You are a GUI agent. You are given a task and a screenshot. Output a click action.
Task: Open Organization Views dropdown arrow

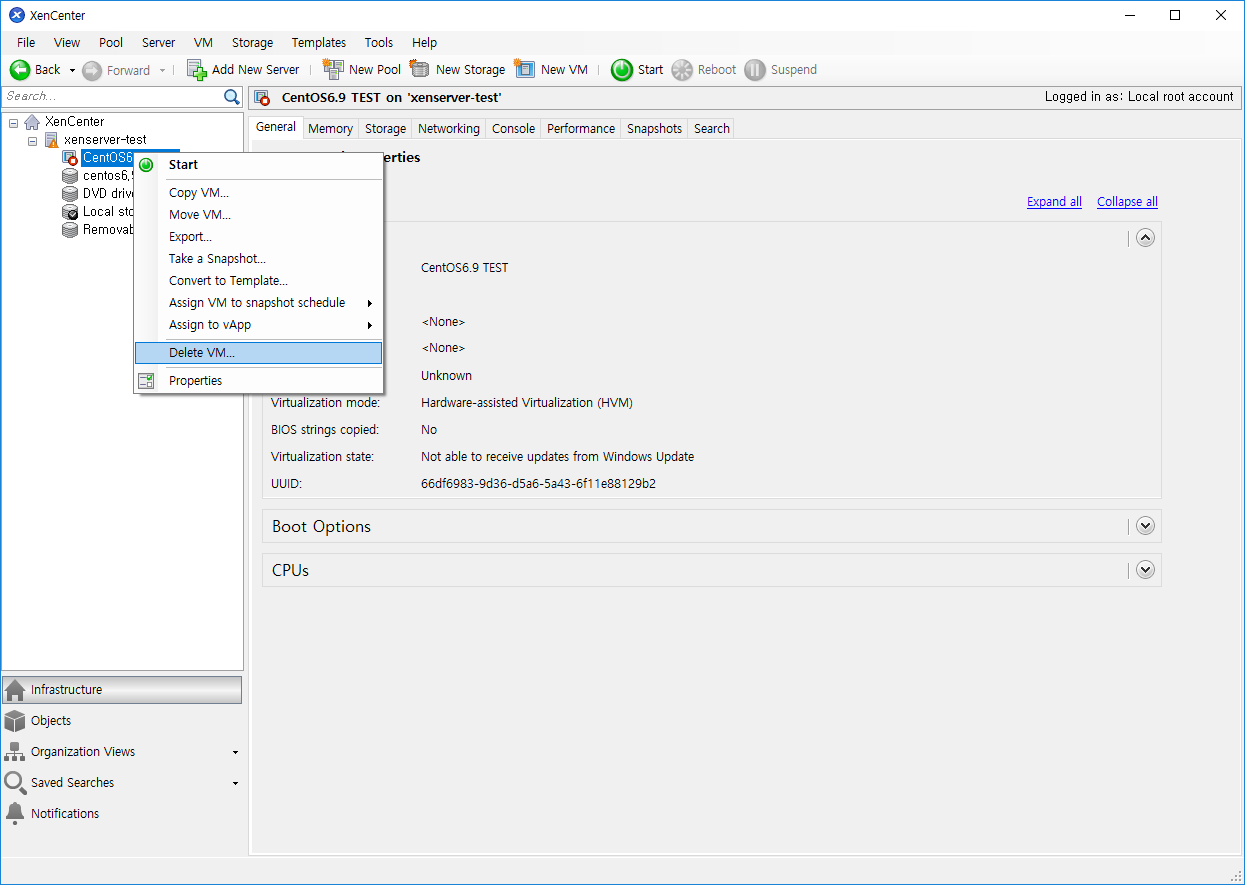tap(235, 753)
